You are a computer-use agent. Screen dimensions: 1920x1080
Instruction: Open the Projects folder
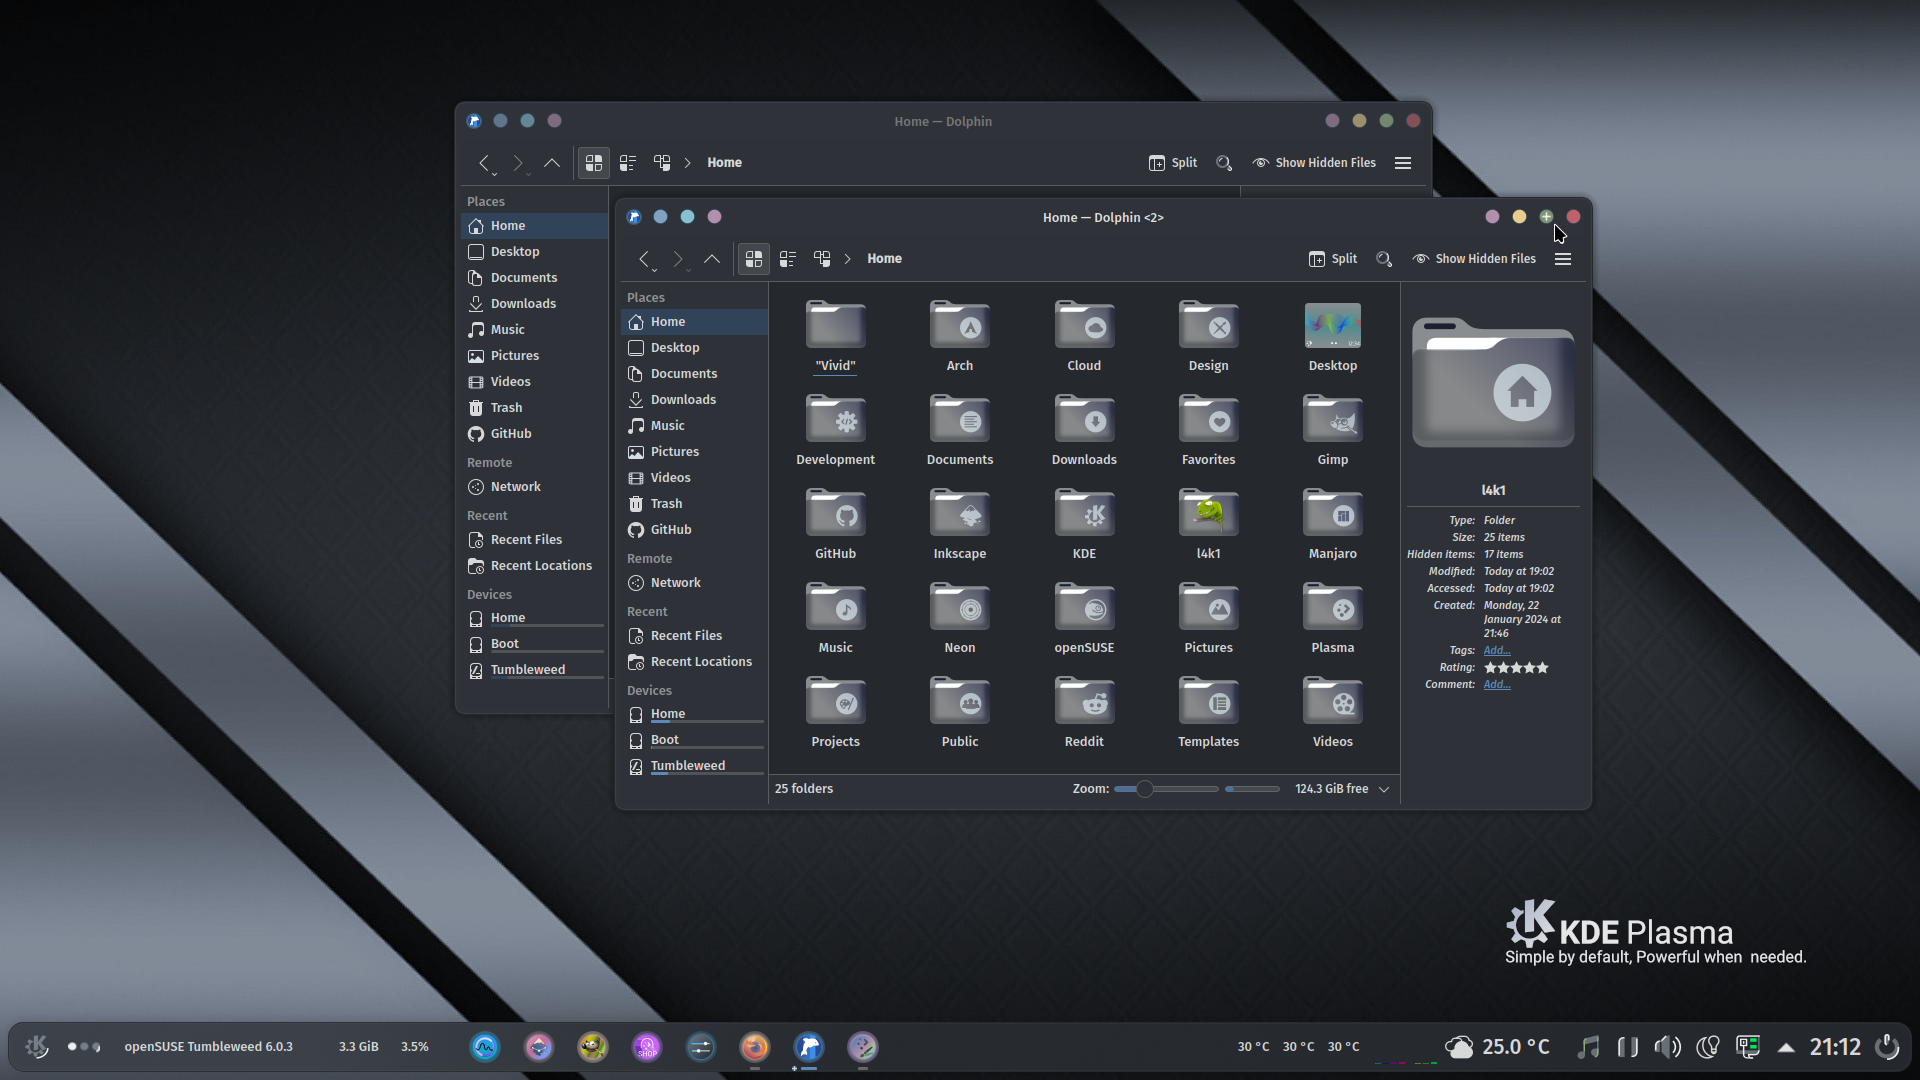[x=835, y=712]
